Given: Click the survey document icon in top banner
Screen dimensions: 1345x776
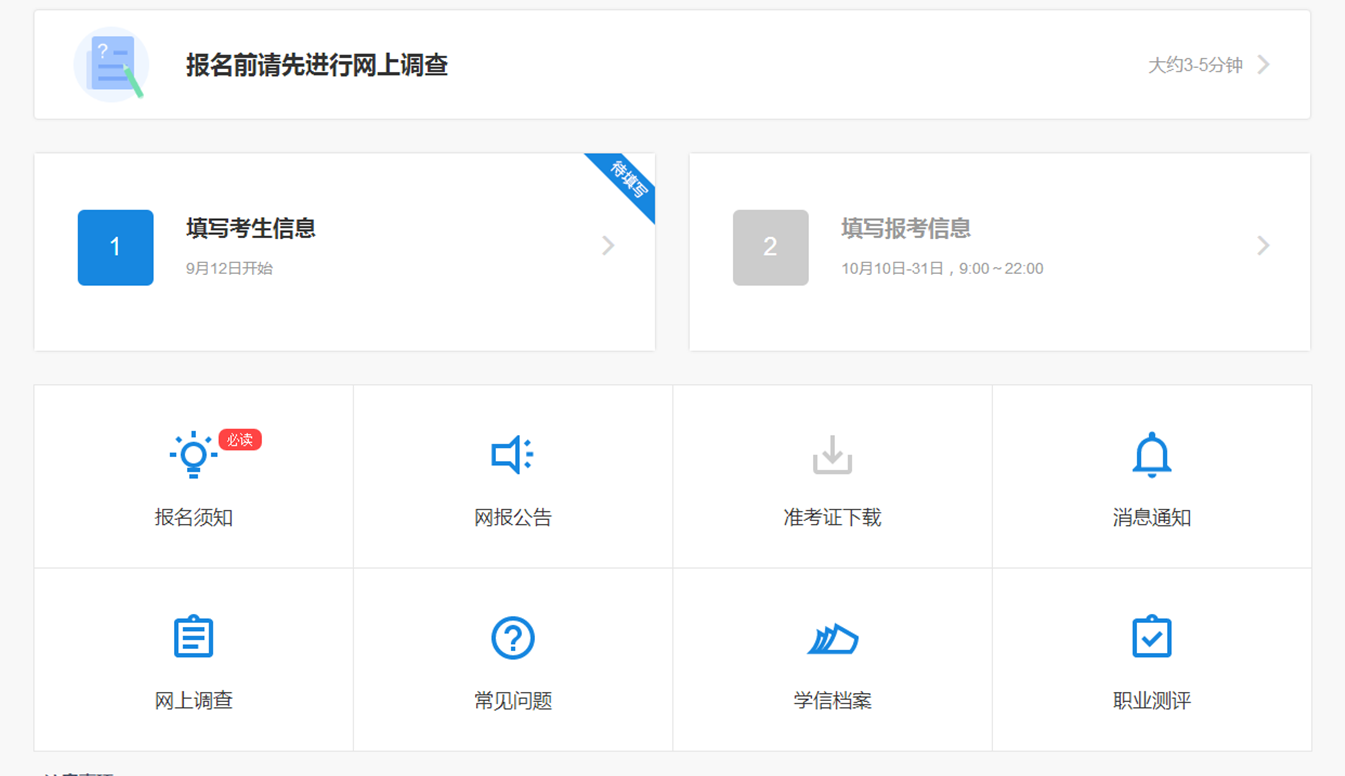Looking at the screenshot, I should pos(112,65).
